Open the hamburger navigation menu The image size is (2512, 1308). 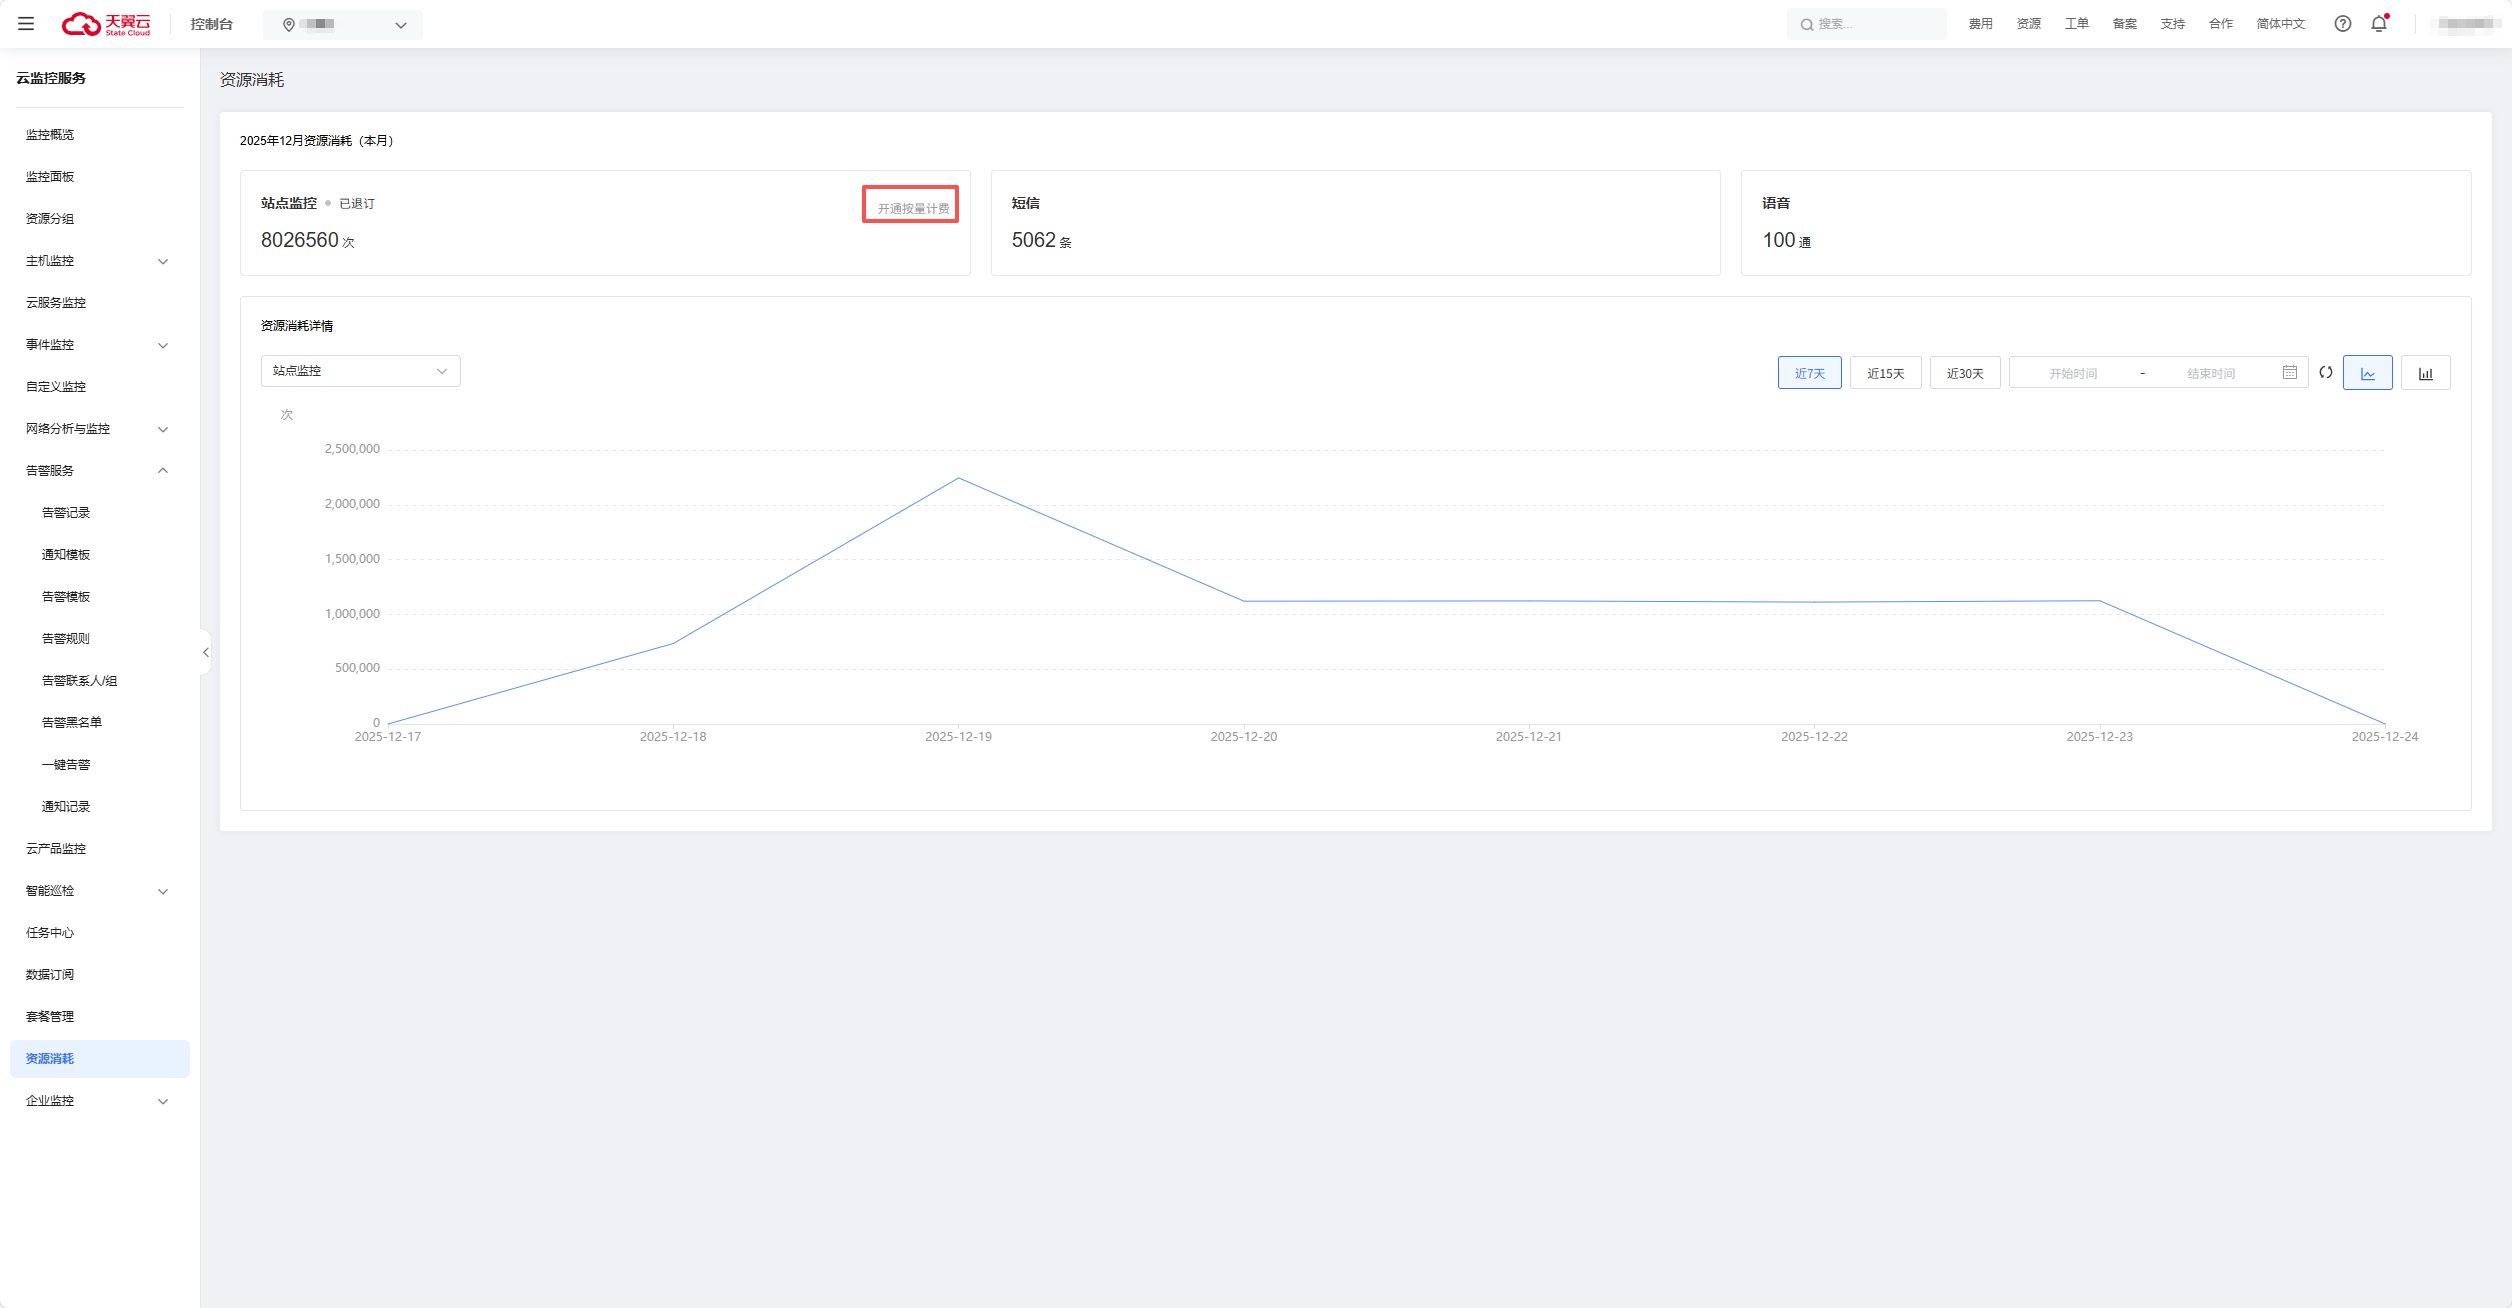pos(26,24)
